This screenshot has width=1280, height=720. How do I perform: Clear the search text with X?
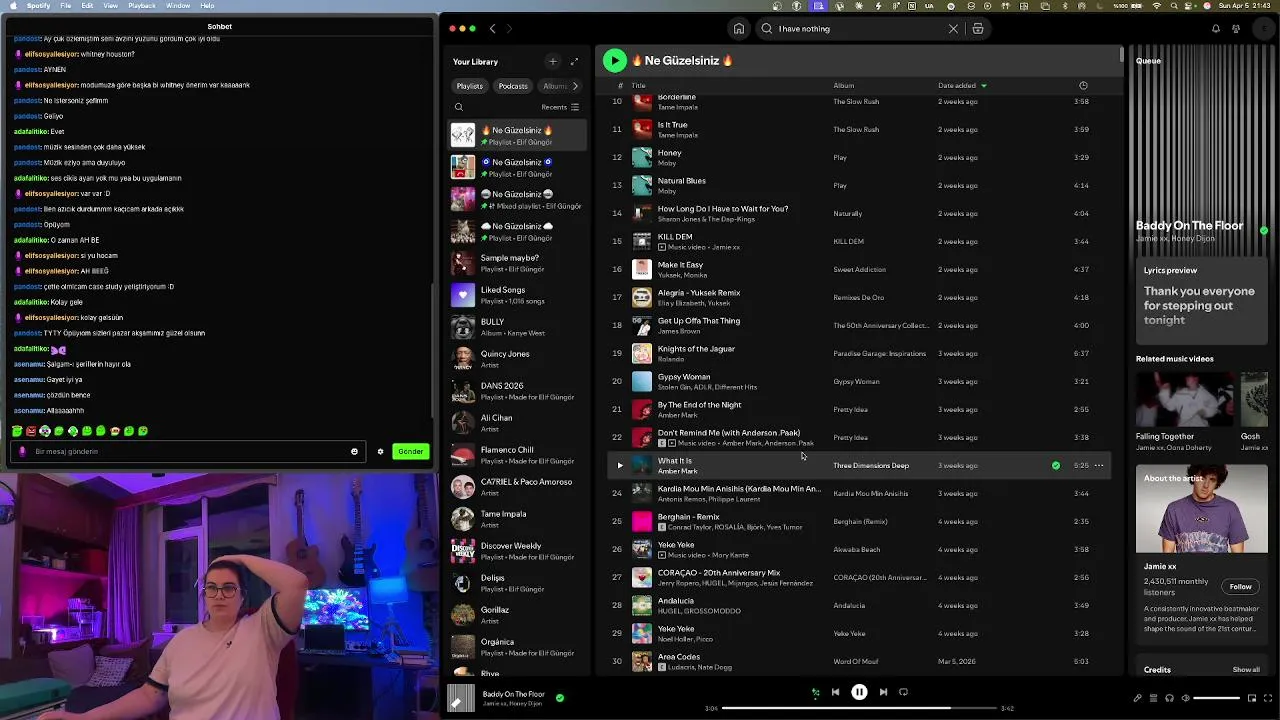953,29
